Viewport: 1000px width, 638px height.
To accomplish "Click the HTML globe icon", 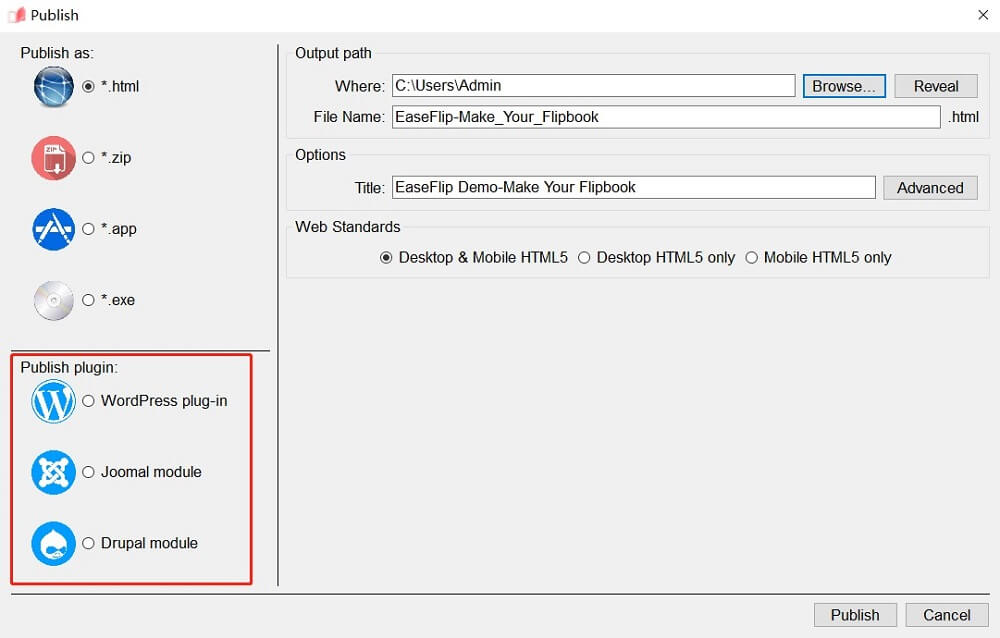I will pos(54,87).
